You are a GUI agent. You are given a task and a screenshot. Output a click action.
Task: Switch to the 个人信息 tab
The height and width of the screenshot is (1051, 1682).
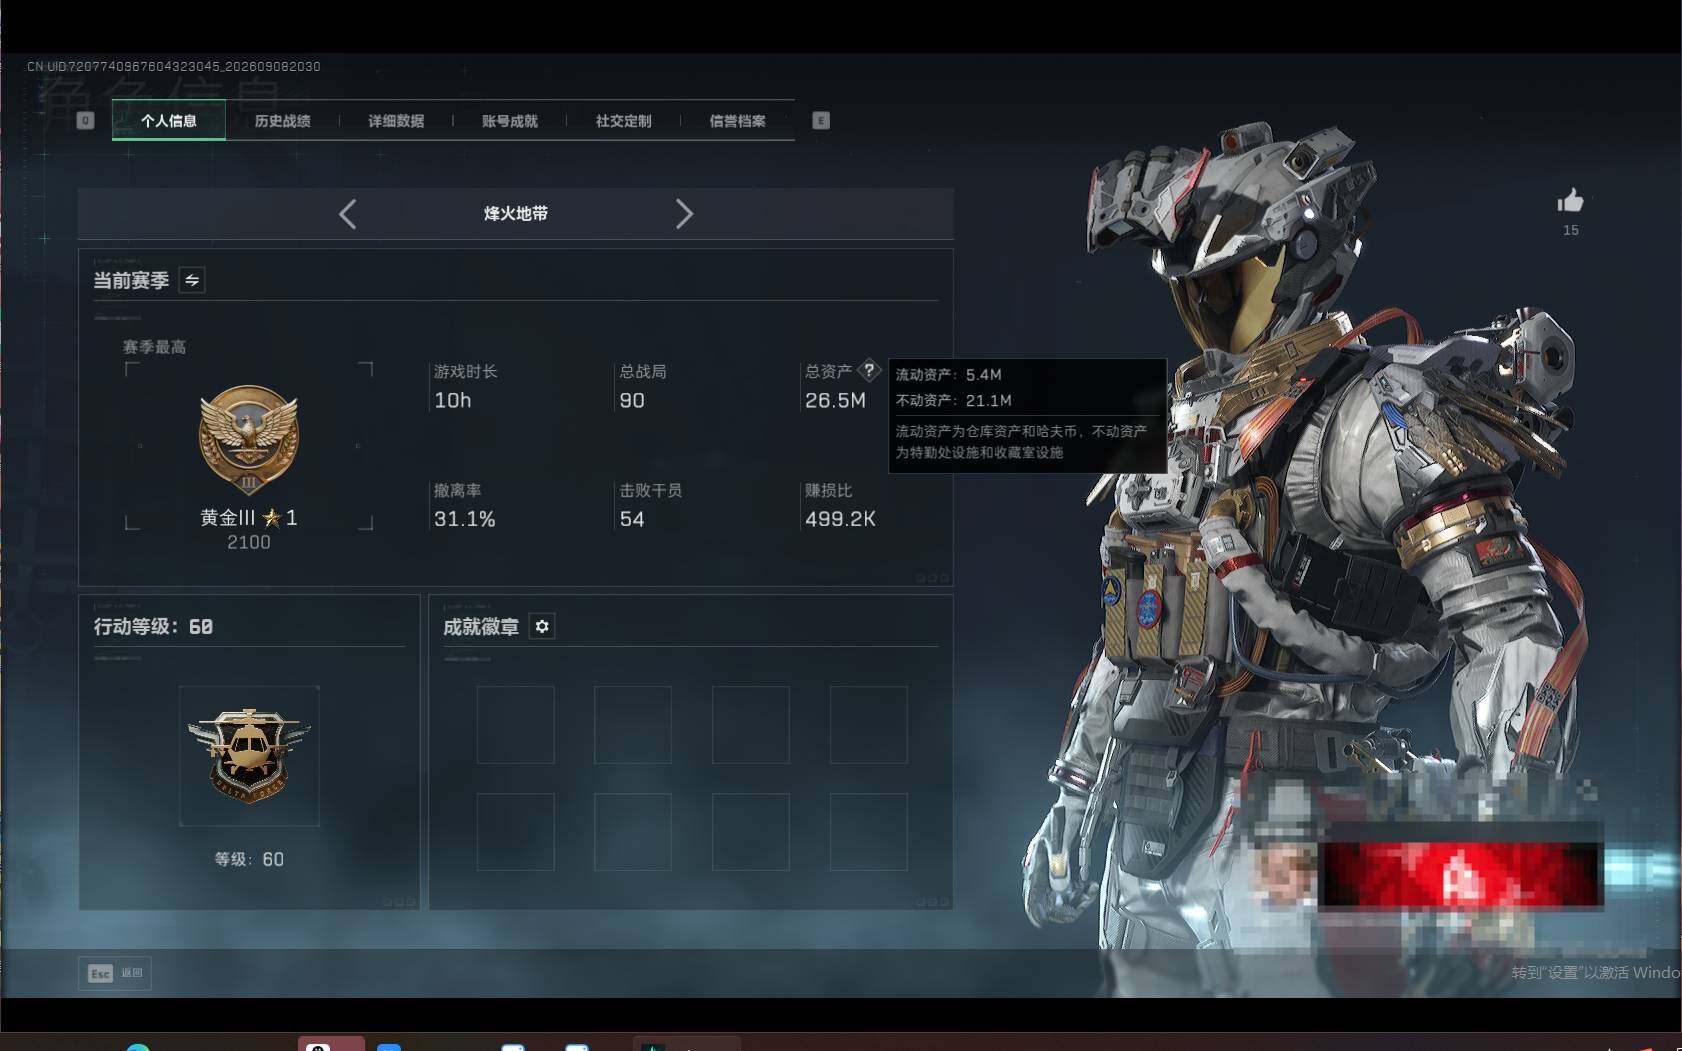coord(168,121)
